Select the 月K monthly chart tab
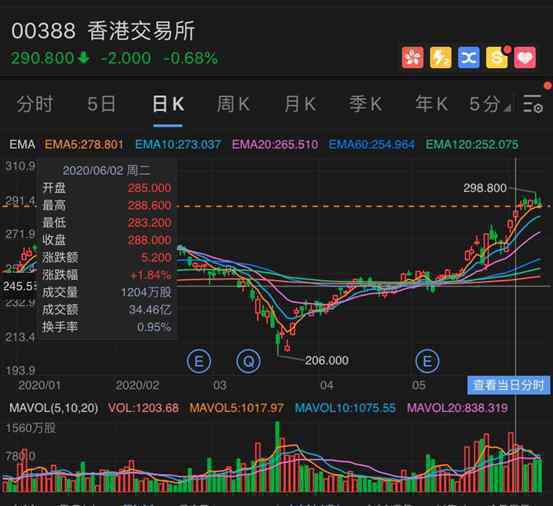553x506 pixels. (300, 104)
